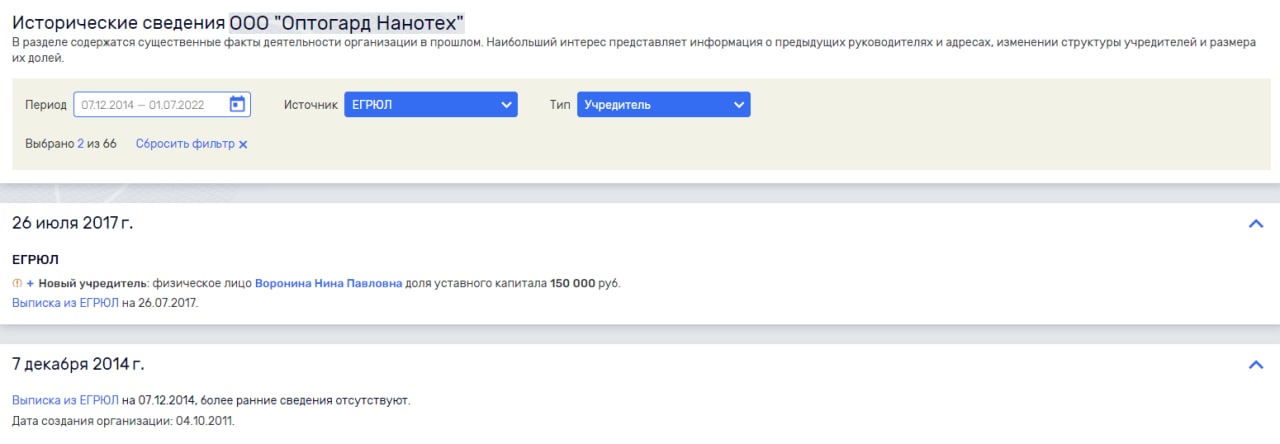The height and width of the screenshot is (444, 1280).
Task: Open Выписка из ЕГРЮЛ на 26.07.2017
Action: pyautogui.click(x=65, y=302)
